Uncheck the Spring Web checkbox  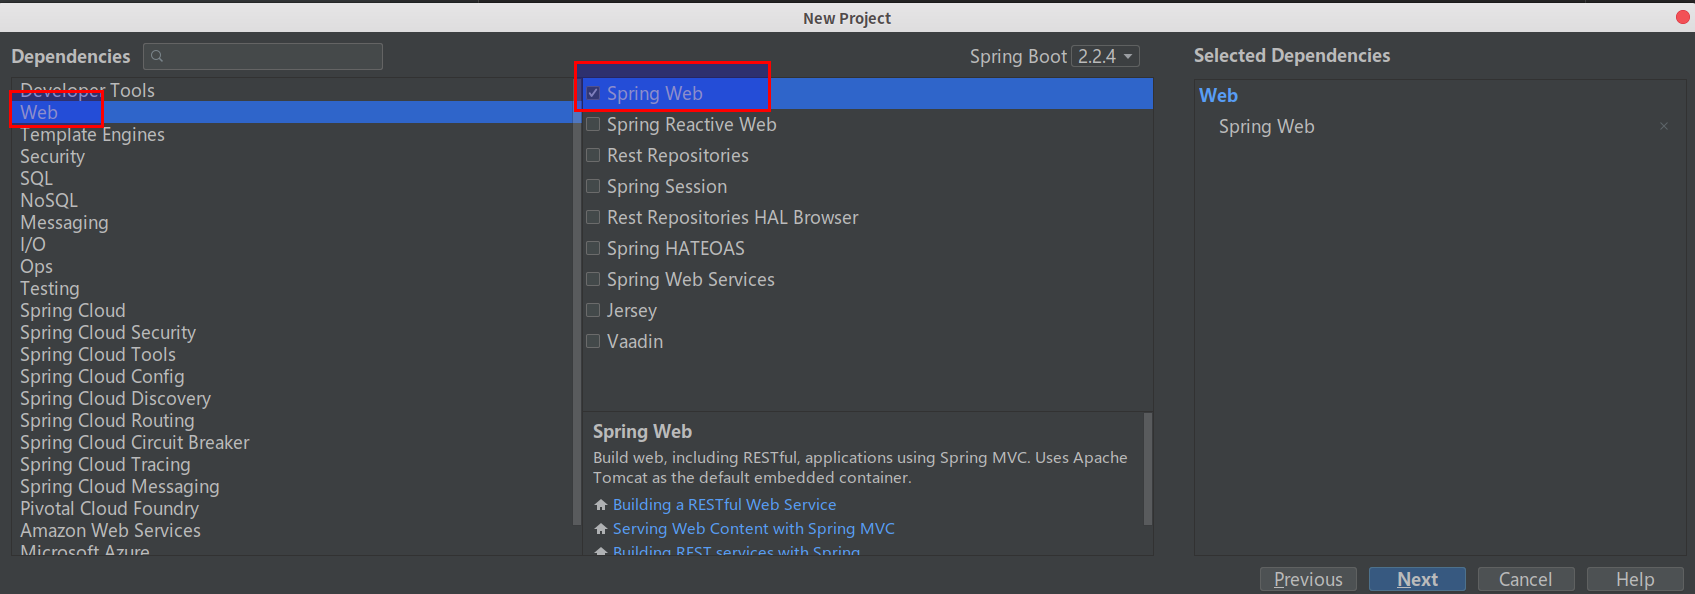593,93
